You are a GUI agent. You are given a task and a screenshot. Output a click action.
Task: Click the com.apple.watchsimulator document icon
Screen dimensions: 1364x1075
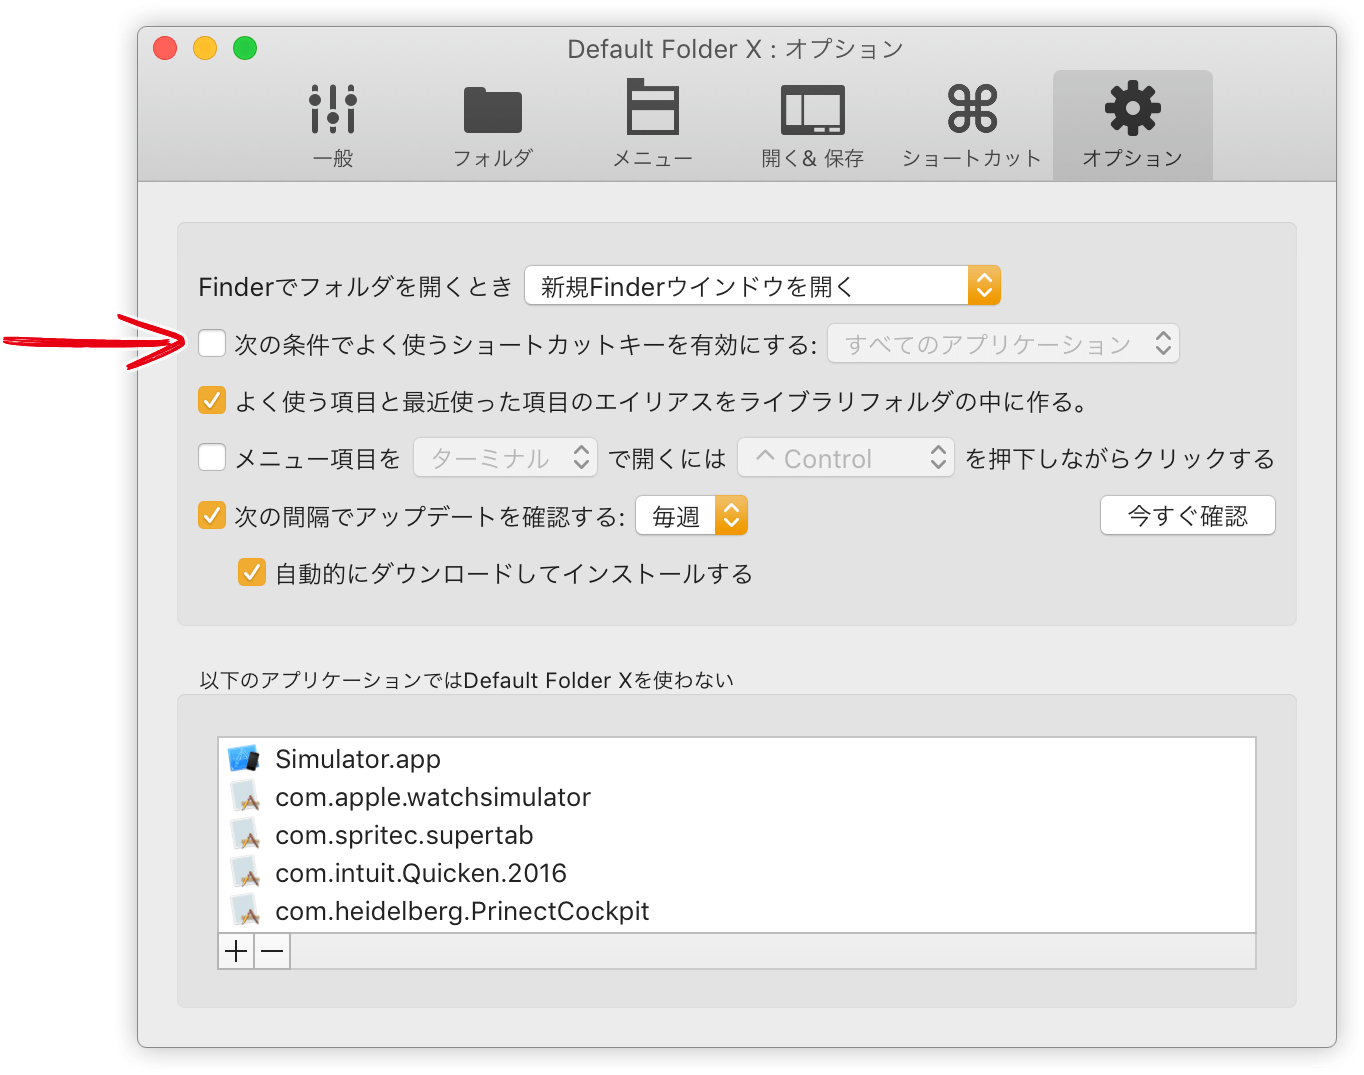pyautogui.click(x=245, y=797)
